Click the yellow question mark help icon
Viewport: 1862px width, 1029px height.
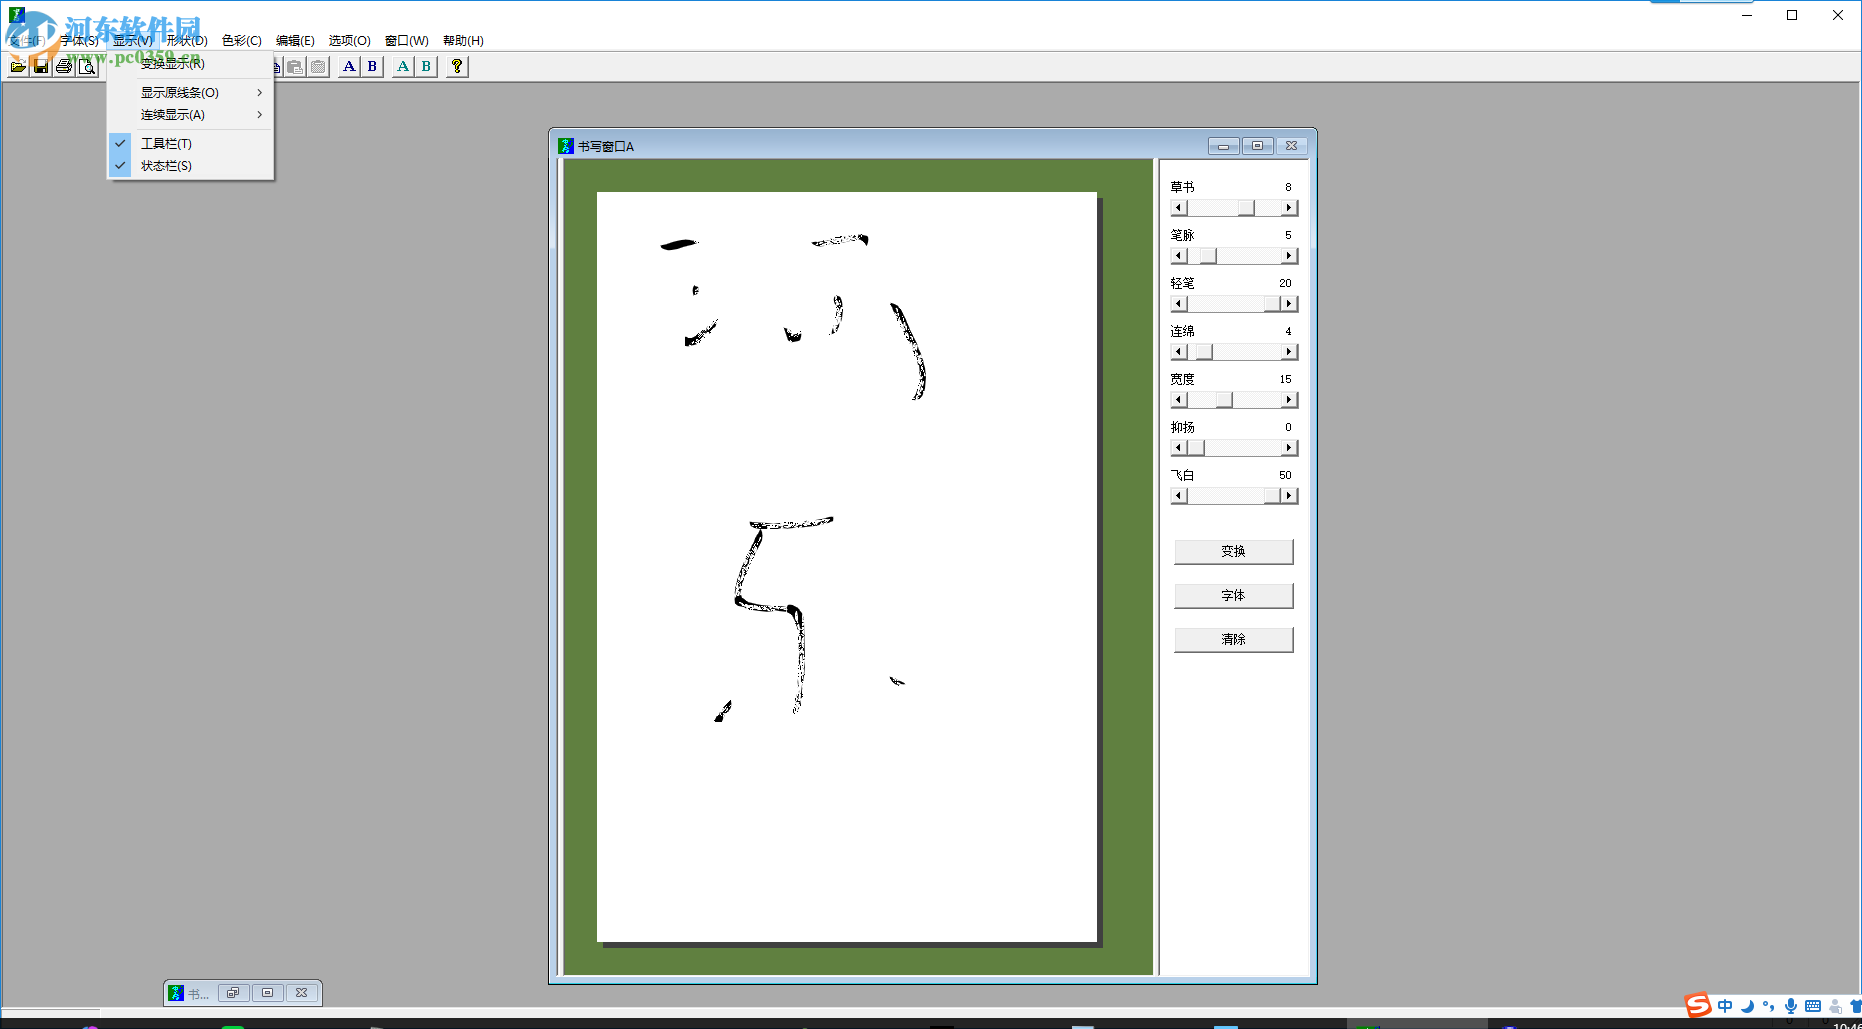tap(457, 67)
